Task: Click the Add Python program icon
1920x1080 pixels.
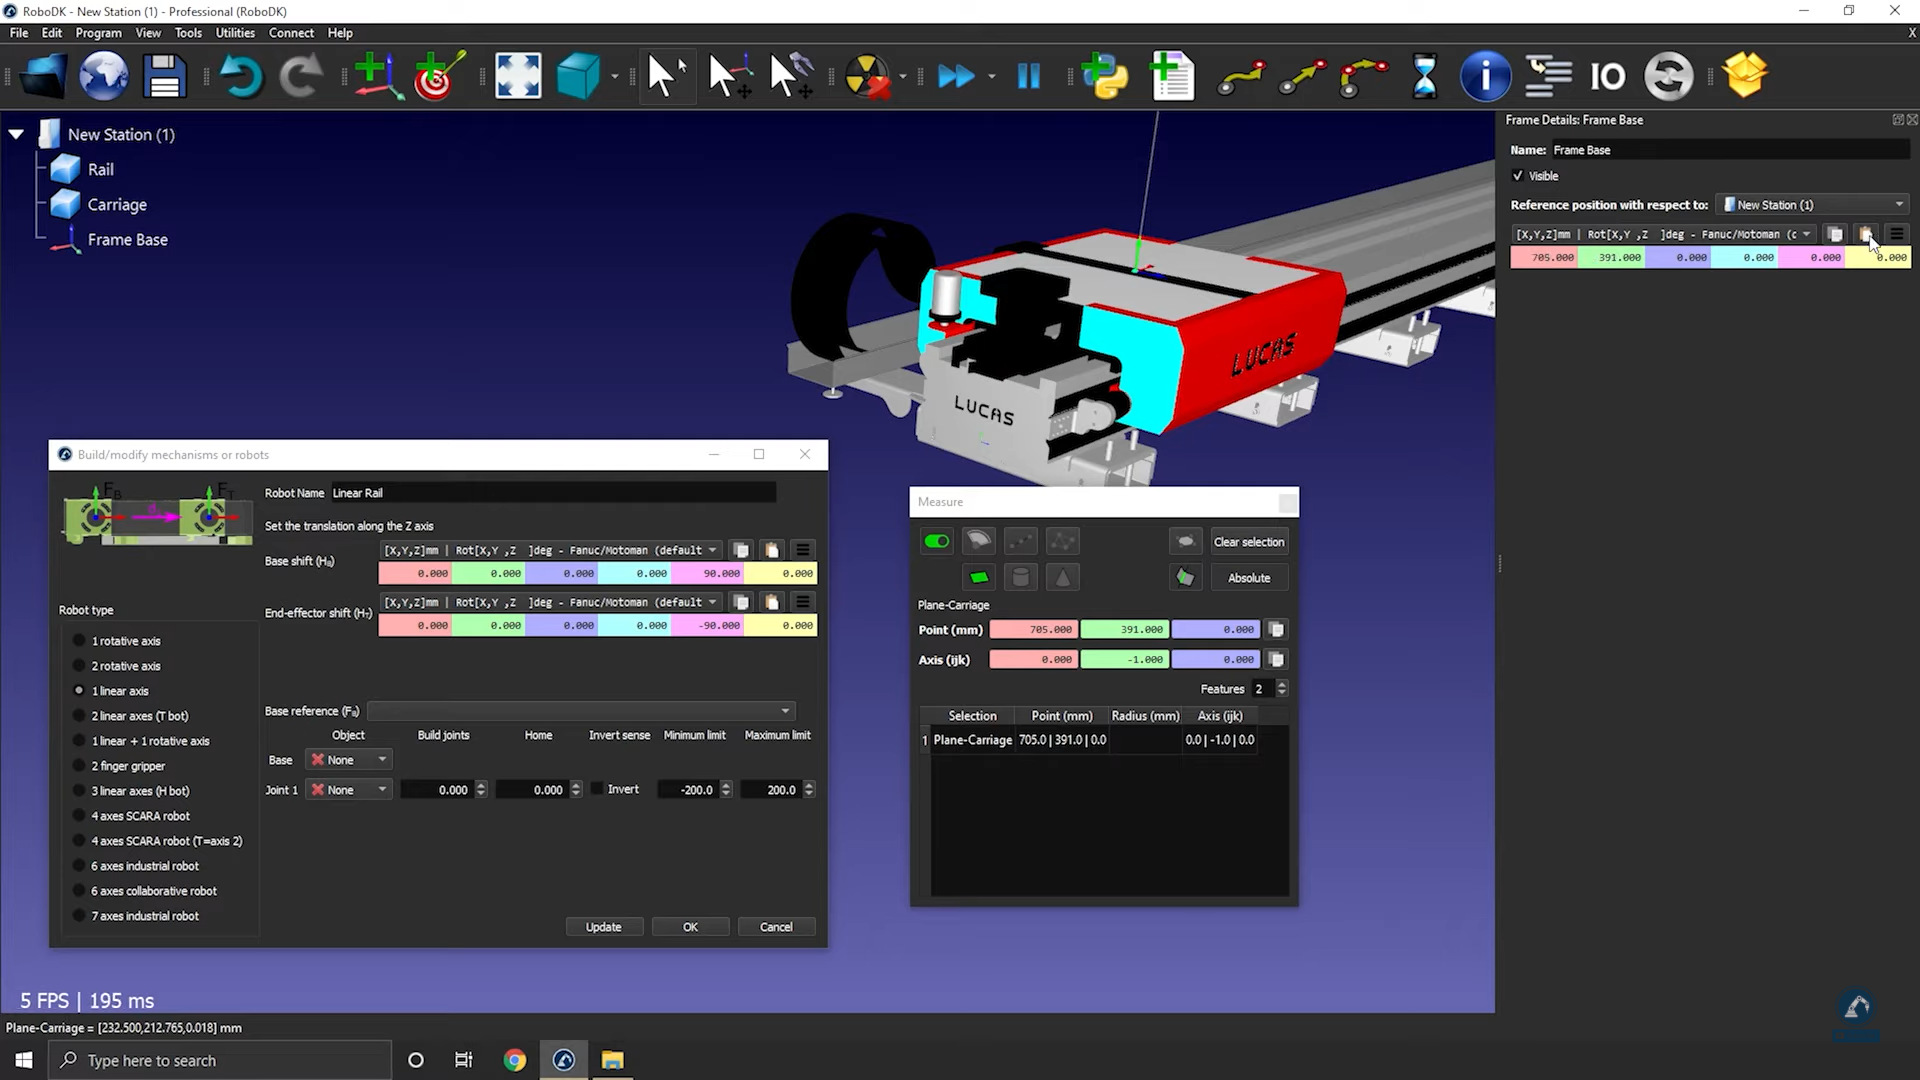Action: click(x=1104, y=76)
